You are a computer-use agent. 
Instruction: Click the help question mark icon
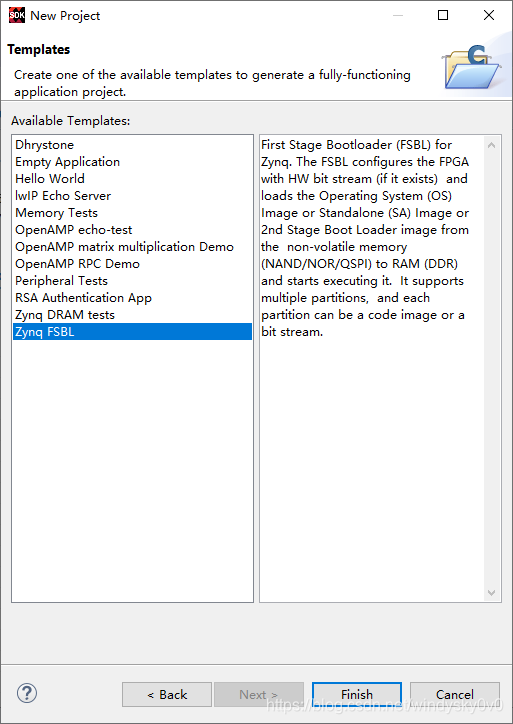[x=27, y=693]
